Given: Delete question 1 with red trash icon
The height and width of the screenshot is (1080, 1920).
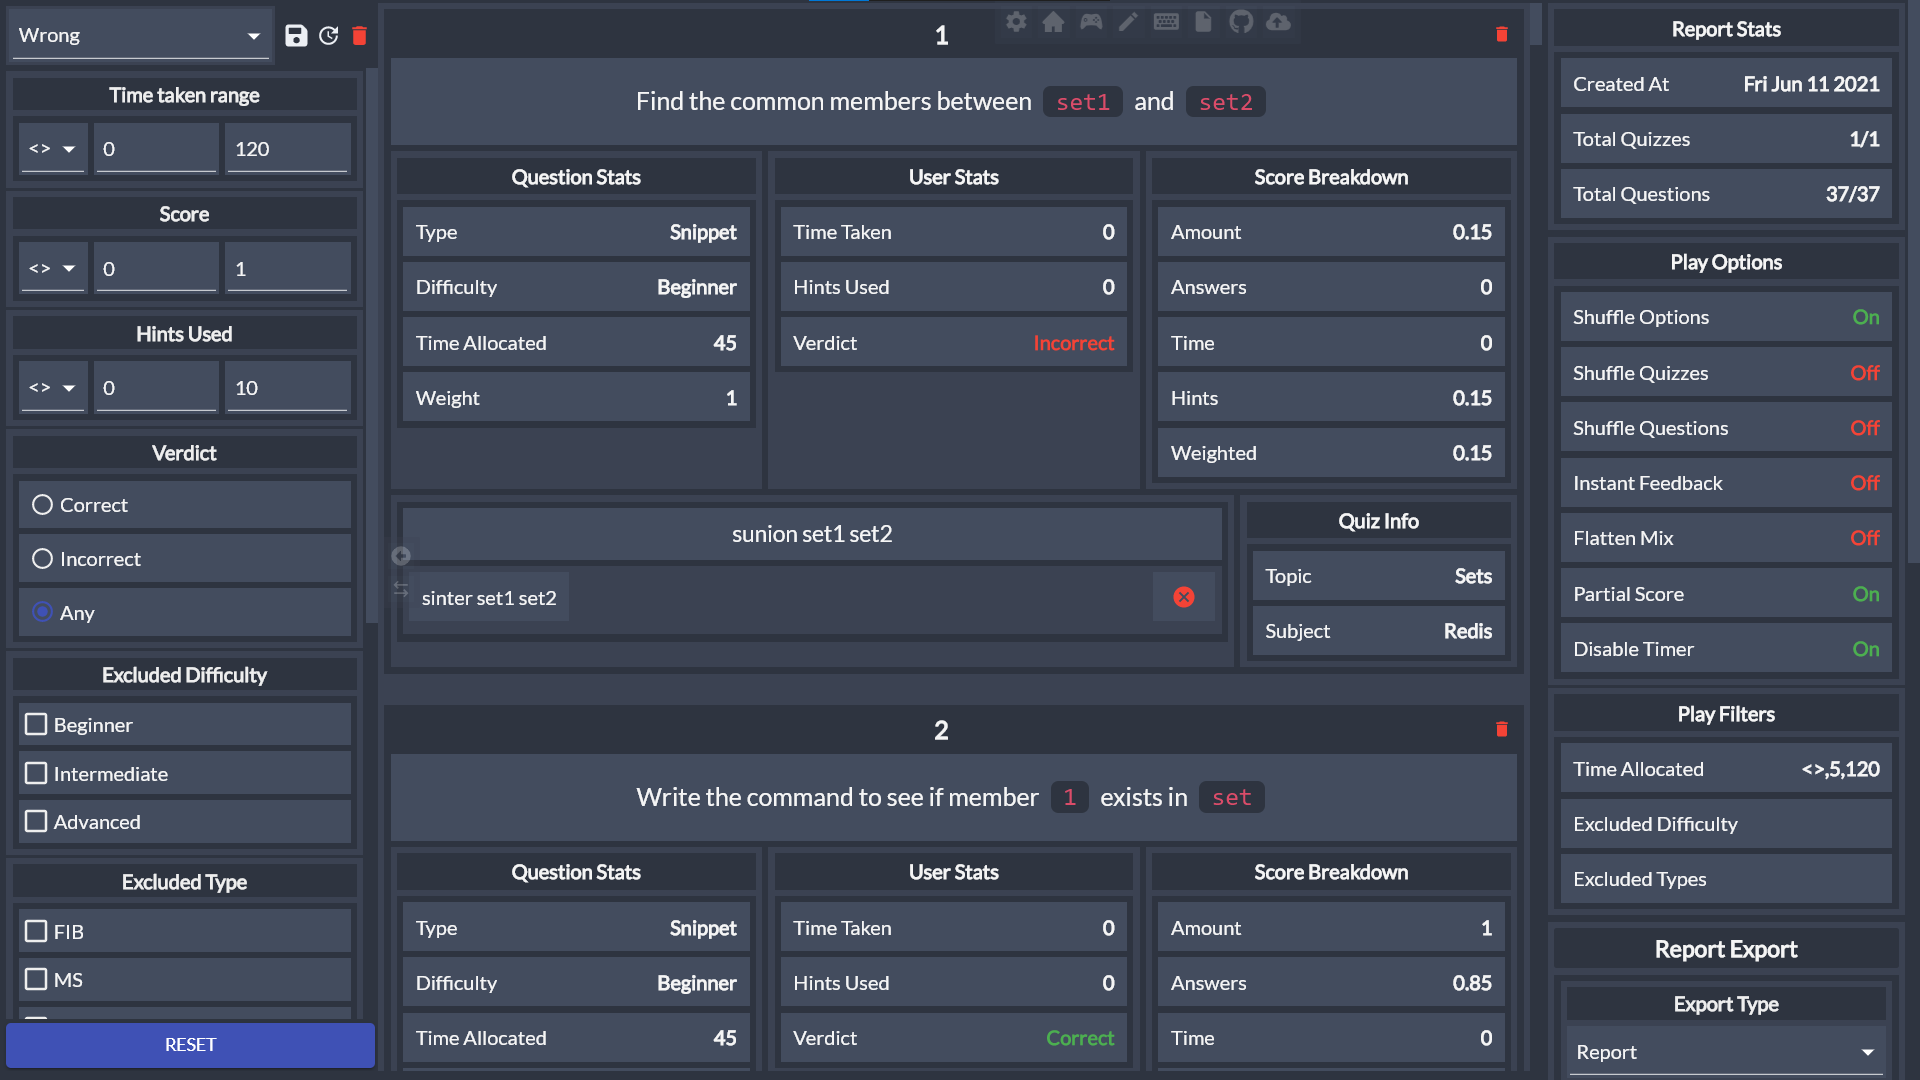Looking at the screenshot, I should point(1501,35).
